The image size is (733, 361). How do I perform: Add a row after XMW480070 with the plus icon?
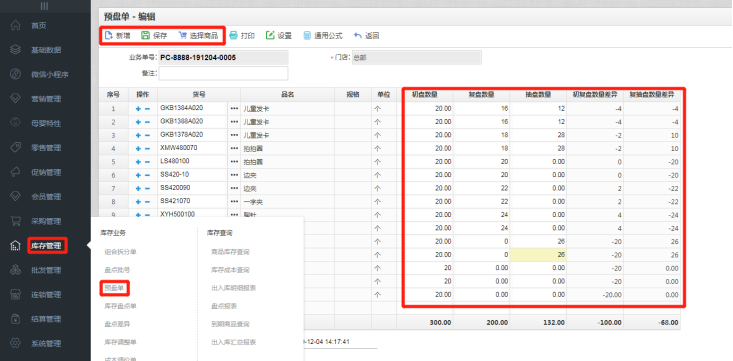click(138, 148)
